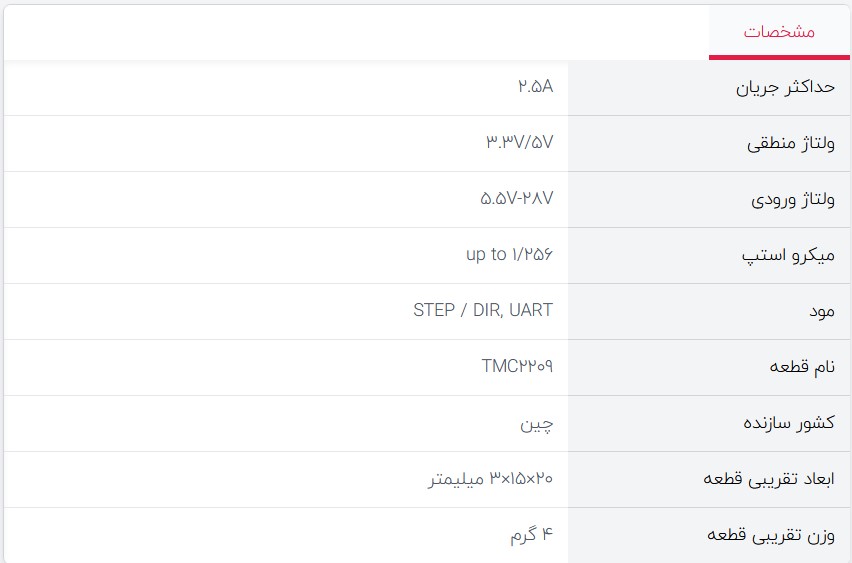
Task: Click the وزن تقریبی قطعه row label
Action: [771, 535]
